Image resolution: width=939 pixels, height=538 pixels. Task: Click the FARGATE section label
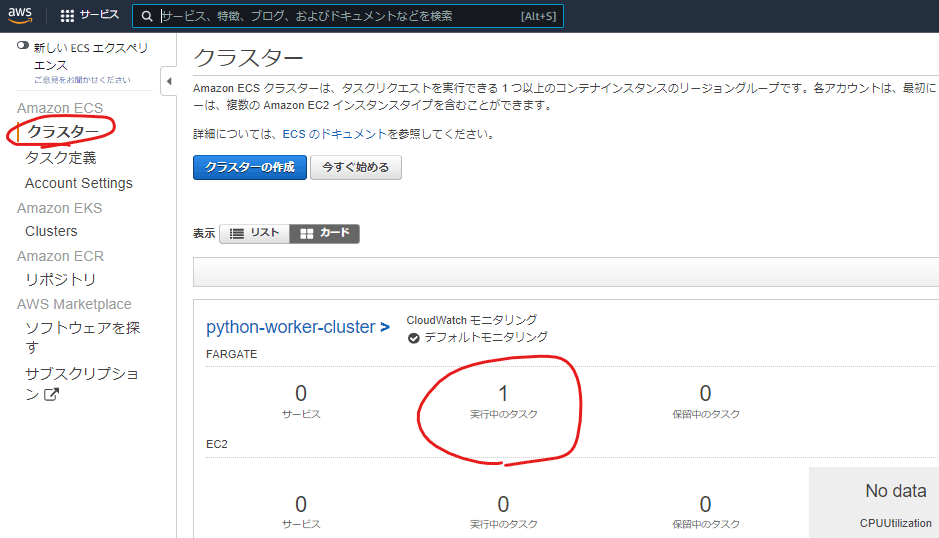(x=231, y=354)
